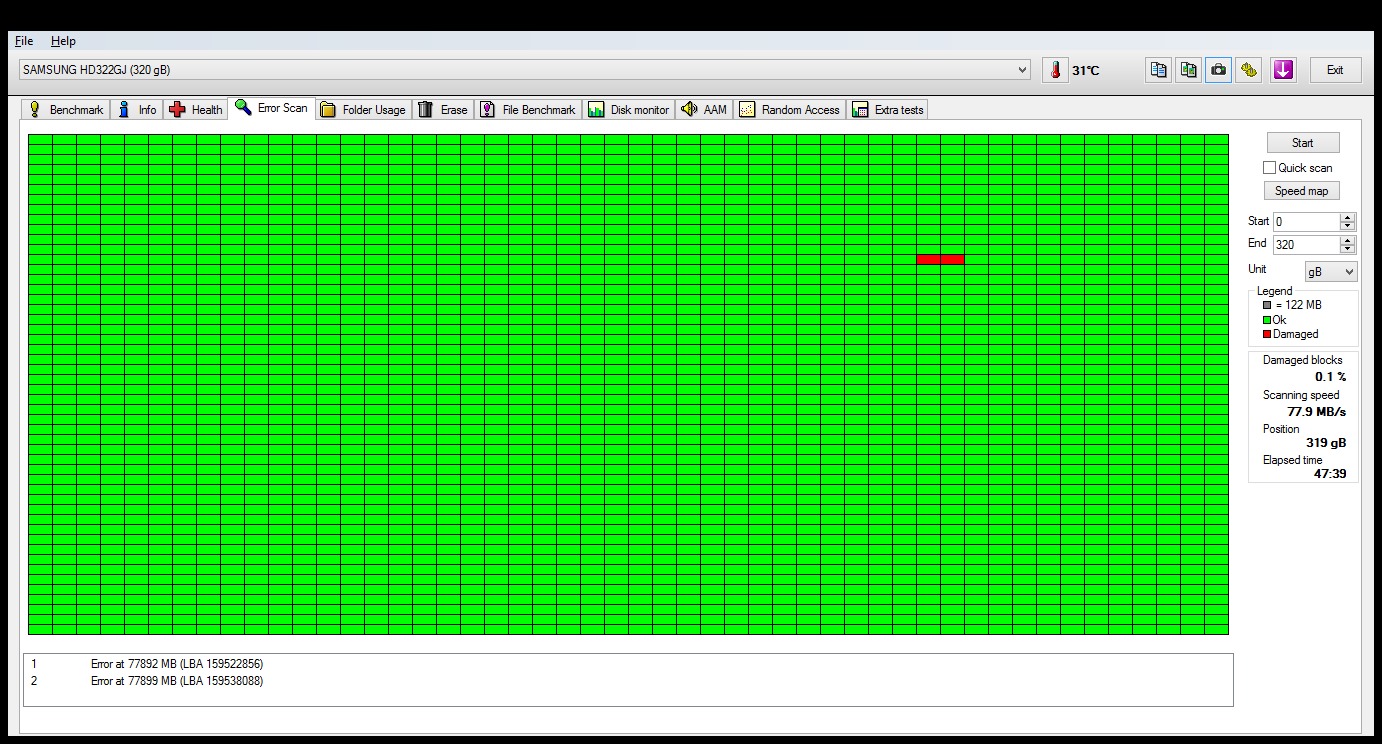1382x744 pixels.
Task: Click the End value input field
Action: pos(1306,245)
